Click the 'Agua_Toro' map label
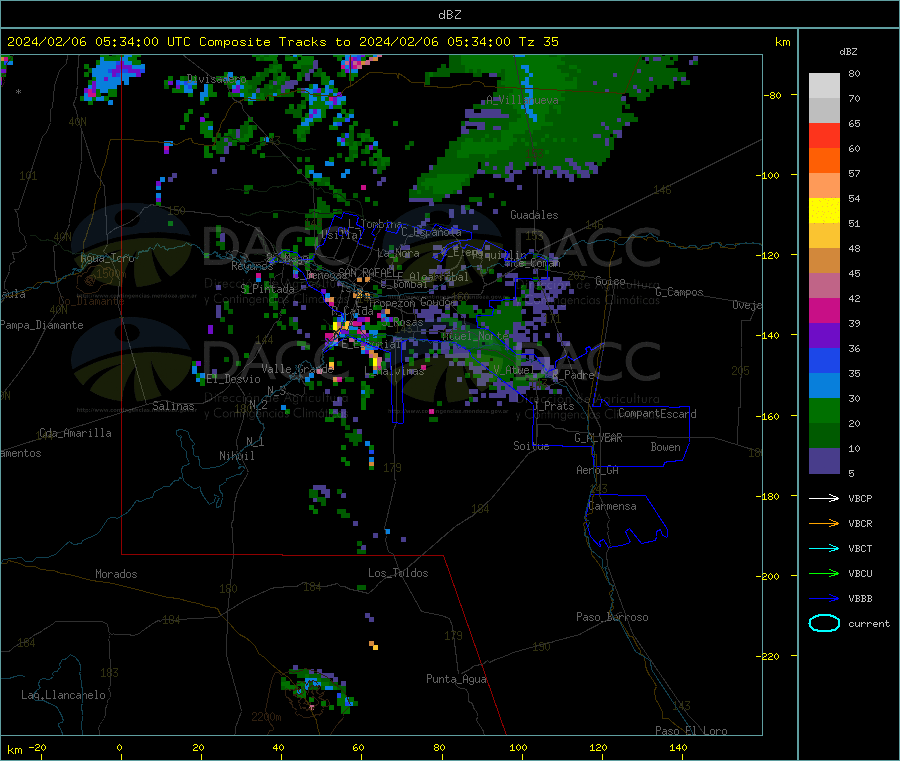This screenshot has height=761, width=900. [107, 258]
